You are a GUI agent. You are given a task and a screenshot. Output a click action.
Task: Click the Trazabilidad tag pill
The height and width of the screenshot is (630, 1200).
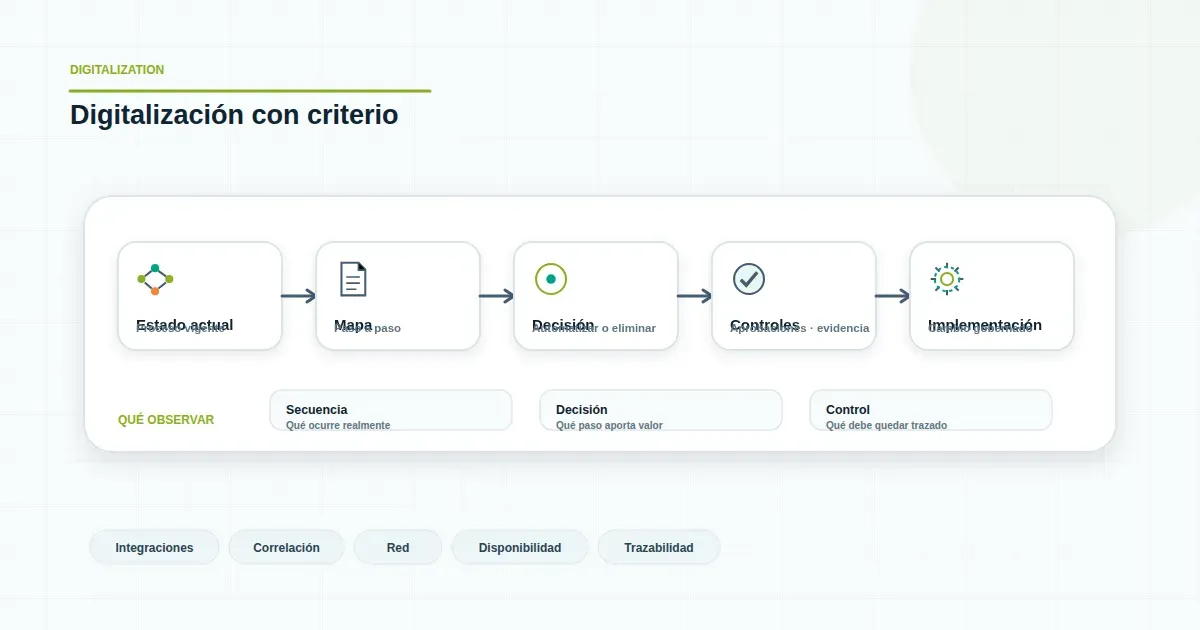(659, 548)
